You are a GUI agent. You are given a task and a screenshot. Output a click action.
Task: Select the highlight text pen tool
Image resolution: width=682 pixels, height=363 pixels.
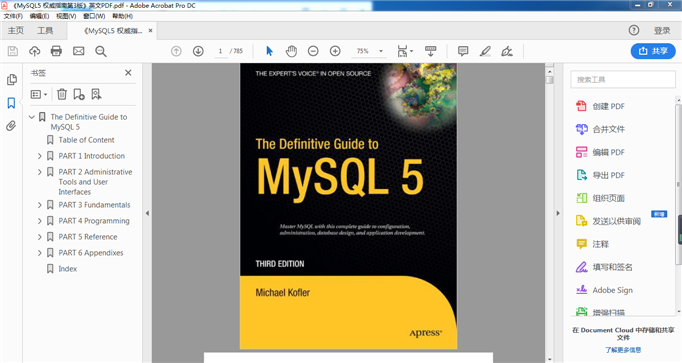[485, 51]
